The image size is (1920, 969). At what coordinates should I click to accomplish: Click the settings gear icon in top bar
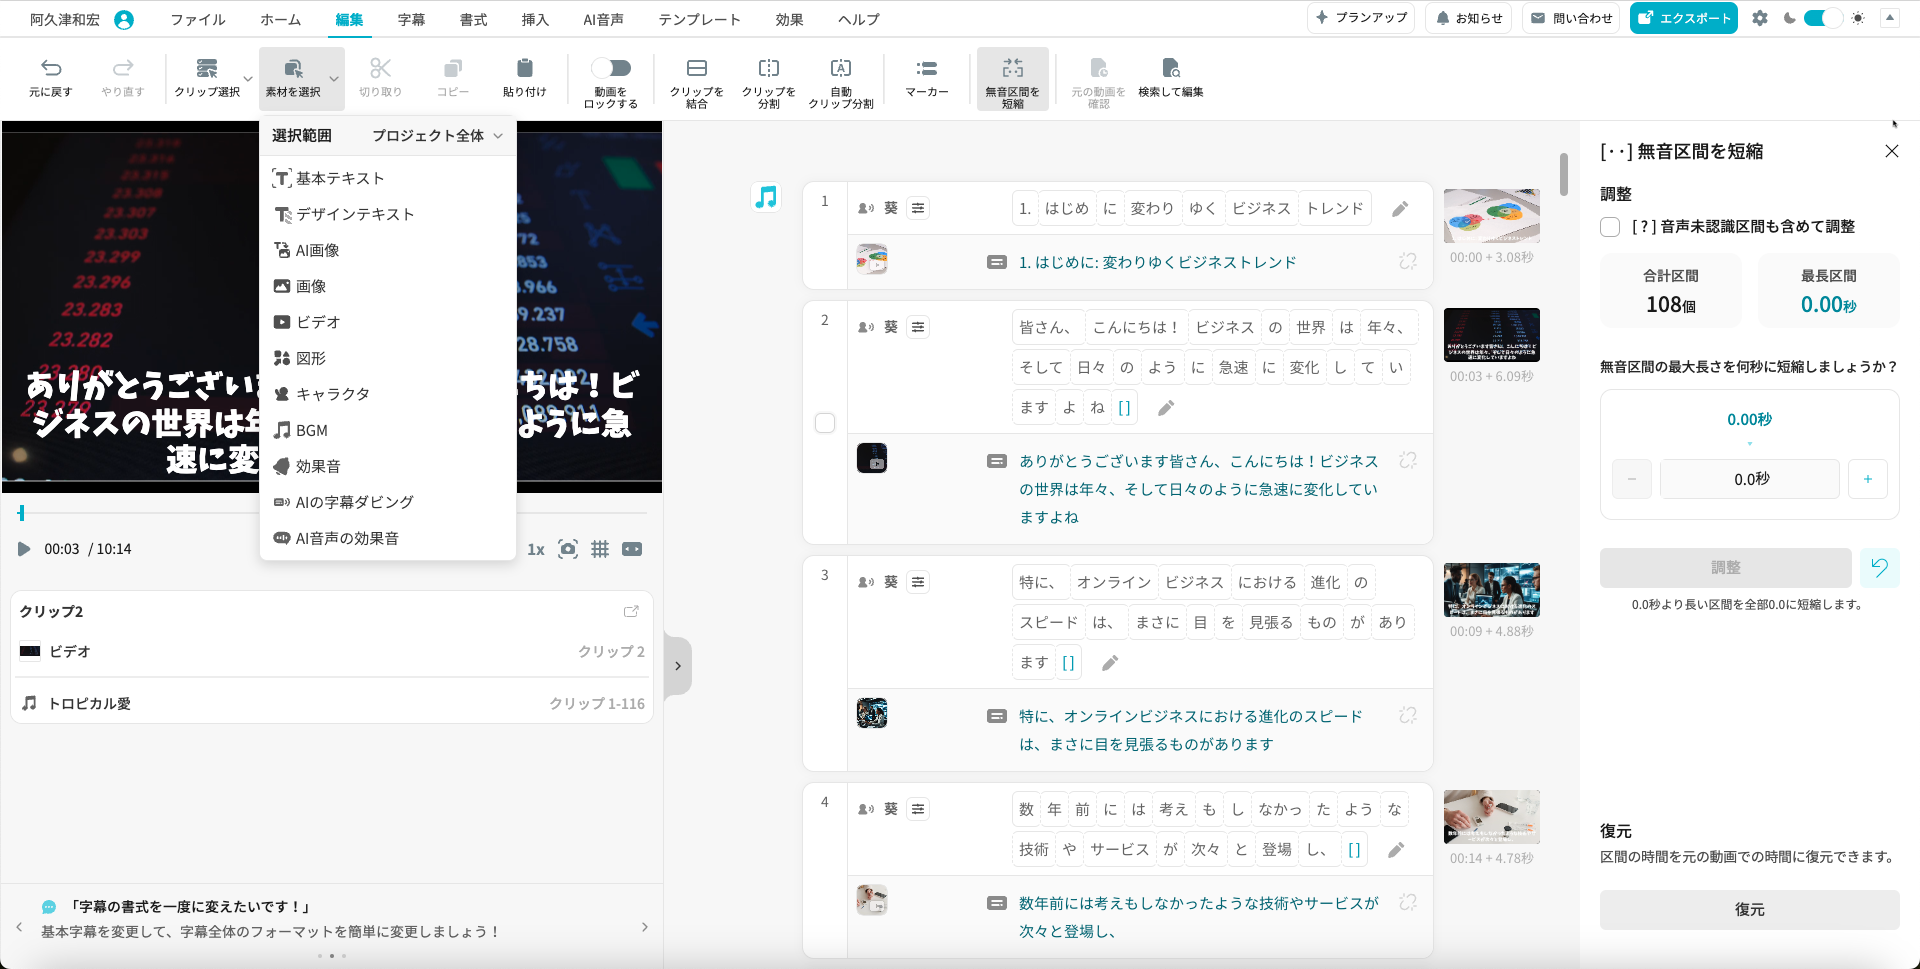point(1760,18)
